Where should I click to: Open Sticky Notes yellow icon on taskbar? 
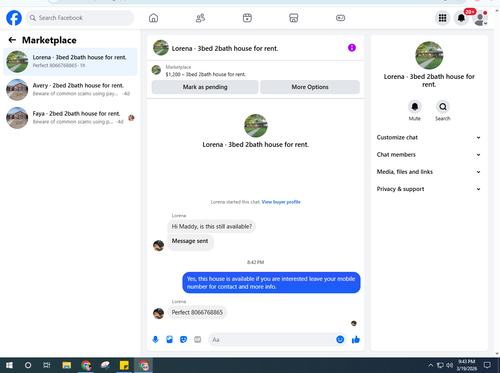tap(124, 365)
